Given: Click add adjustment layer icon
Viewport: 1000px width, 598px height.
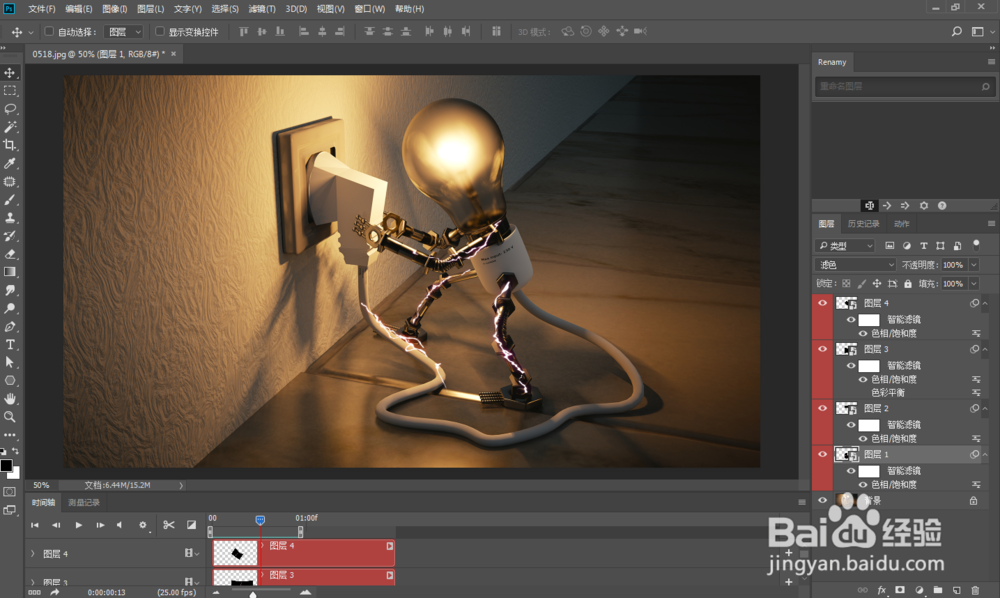Looking at the screenshot, I should (x=919, y=590).
